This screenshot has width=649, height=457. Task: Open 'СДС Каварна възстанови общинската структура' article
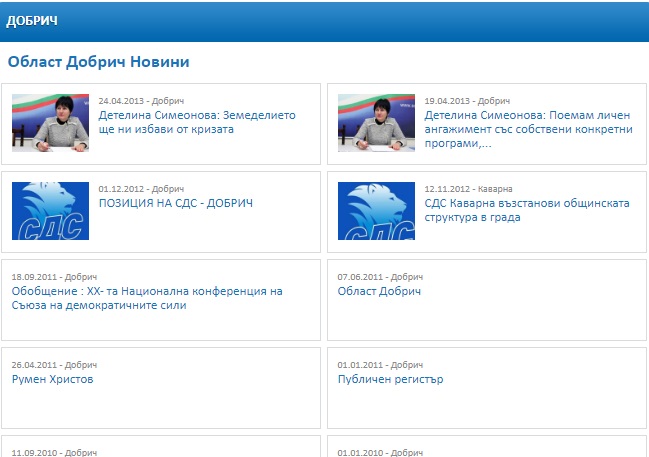click(x=527, y=210)
